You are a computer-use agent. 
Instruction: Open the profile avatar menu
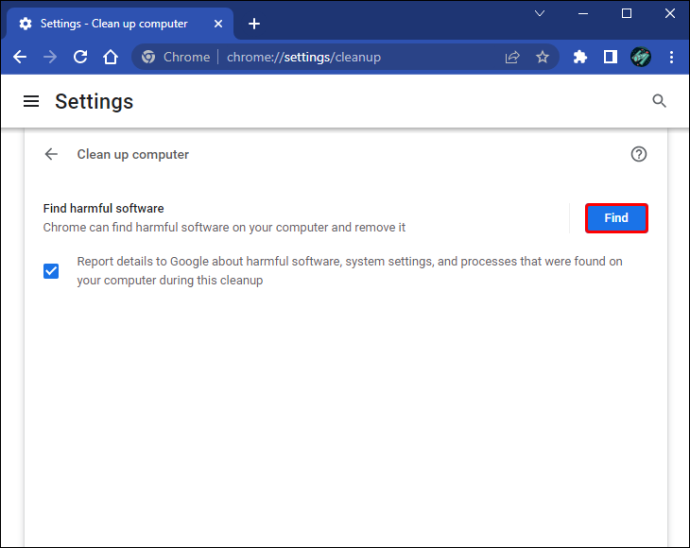pos(641,57)
